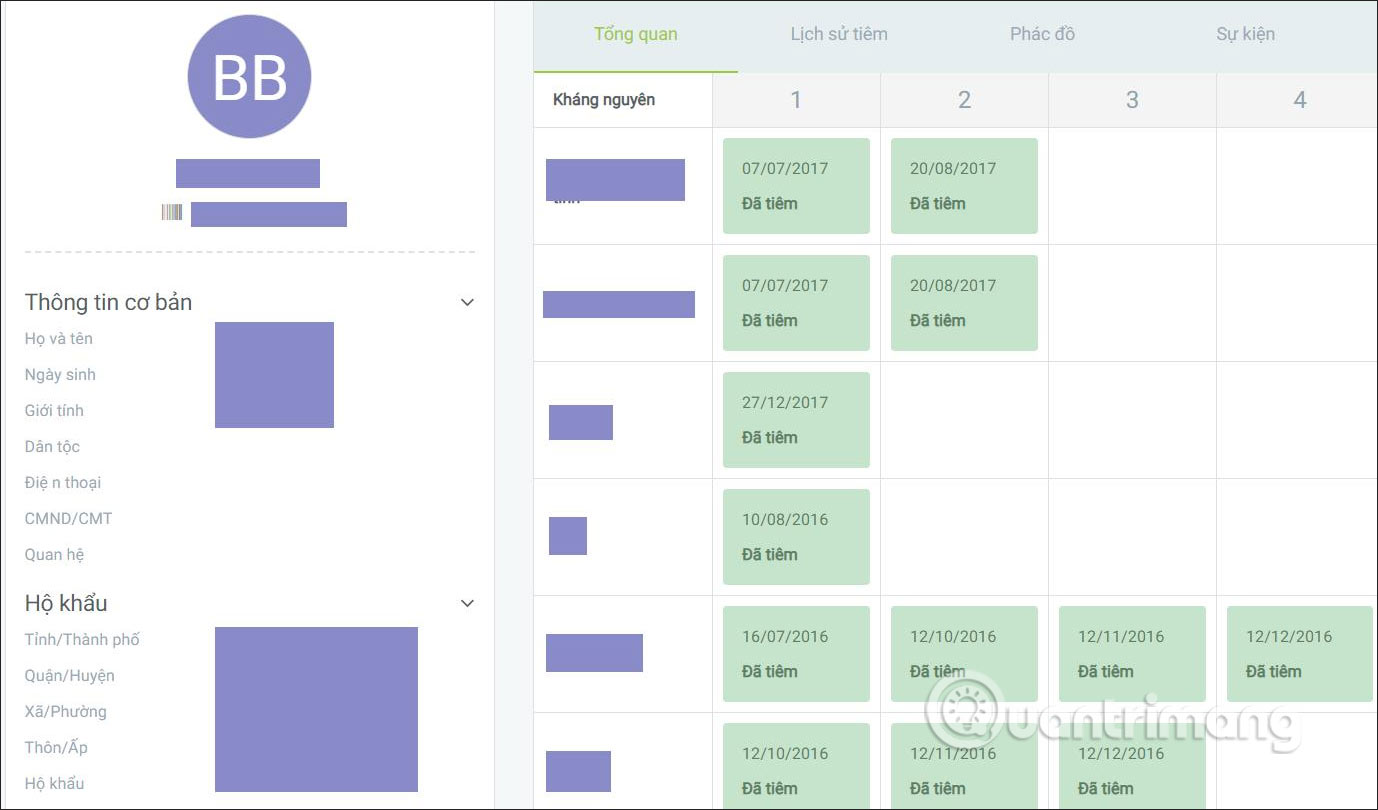
Task: Switch to the Tổng quan tab
Action: (x=635, y=34)
